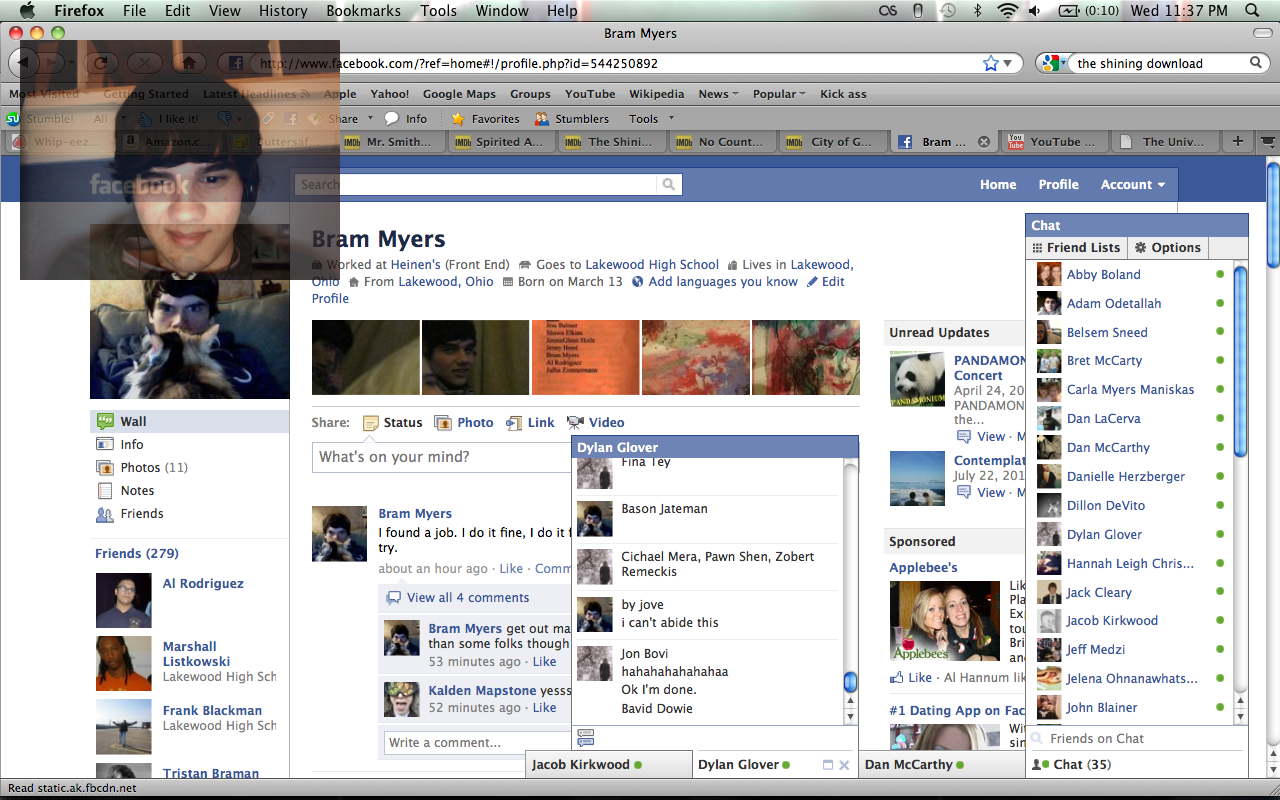Open the volume control in menu bar
The height and width of the screenshot is (800, 1280).
pyautogui.click(x=1035, y=11)
